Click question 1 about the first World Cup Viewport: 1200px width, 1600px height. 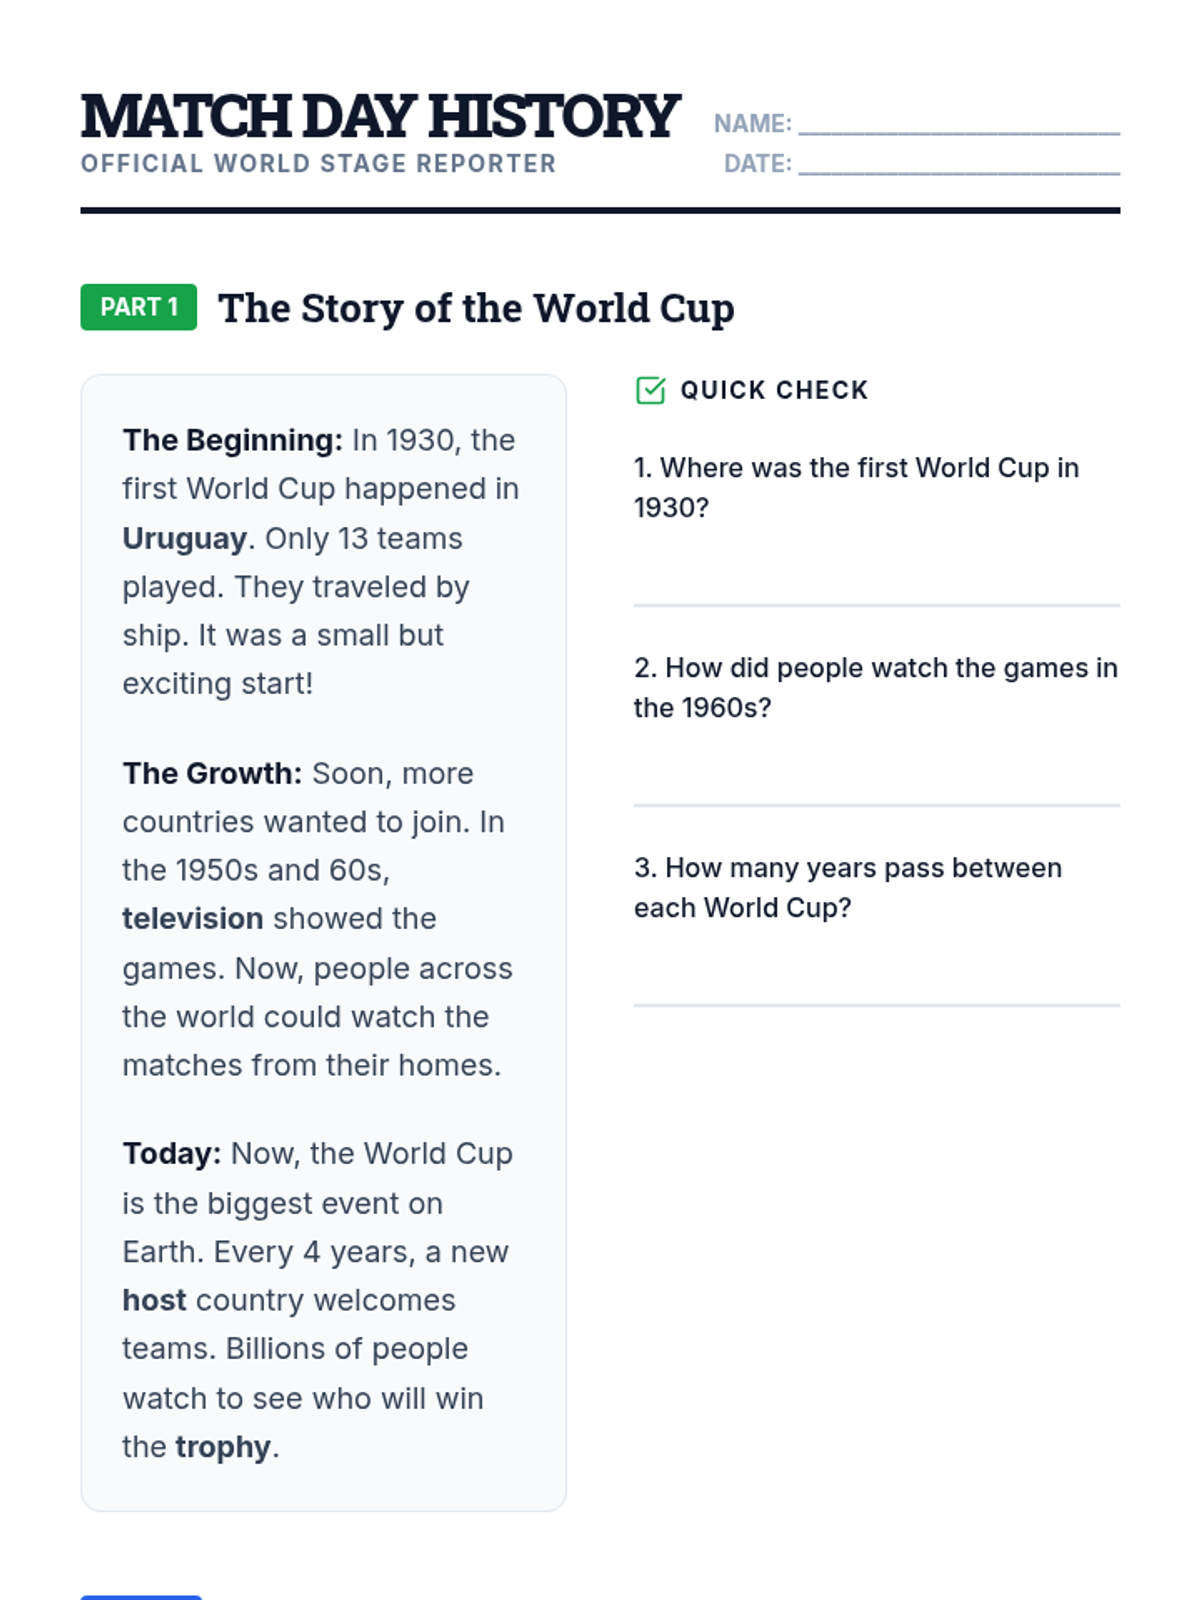pyautogui.click(x=857, y=488)
